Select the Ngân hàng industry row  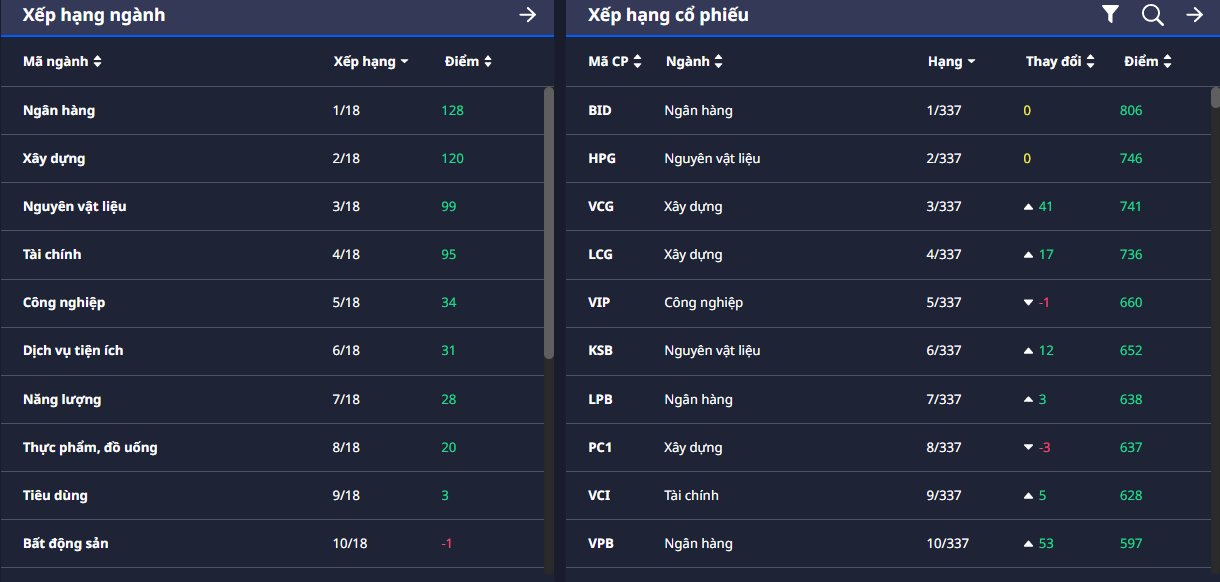[x=59, y=110]
